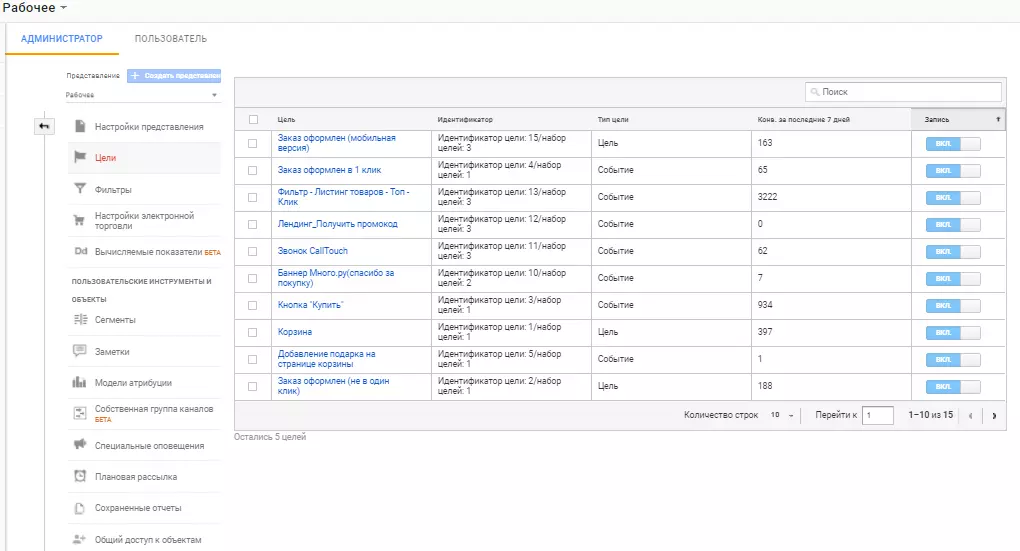Check the box for Корзина row
Image resolution: width=1020 pixels, height=551 pixels.
(x=252, y=332)
